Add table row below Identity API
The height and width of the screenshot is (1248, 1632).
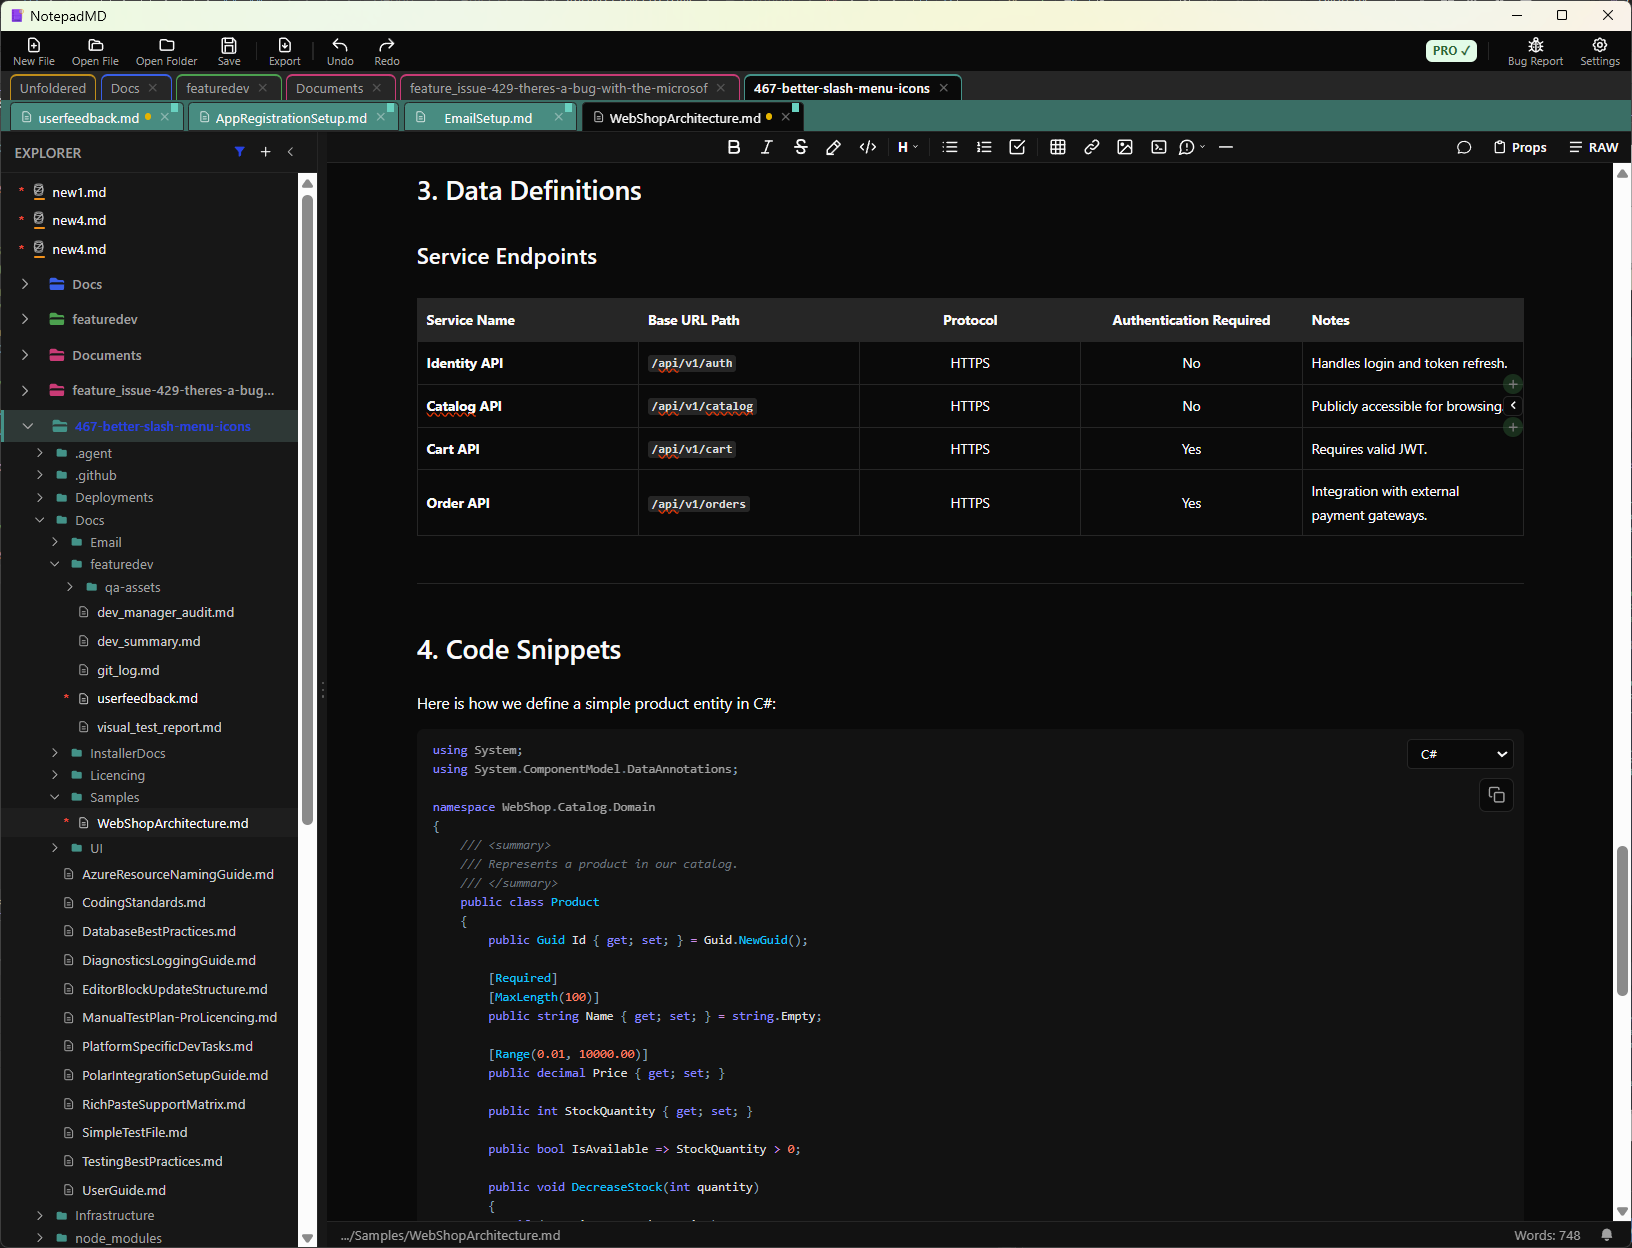tap(1513, 384)
